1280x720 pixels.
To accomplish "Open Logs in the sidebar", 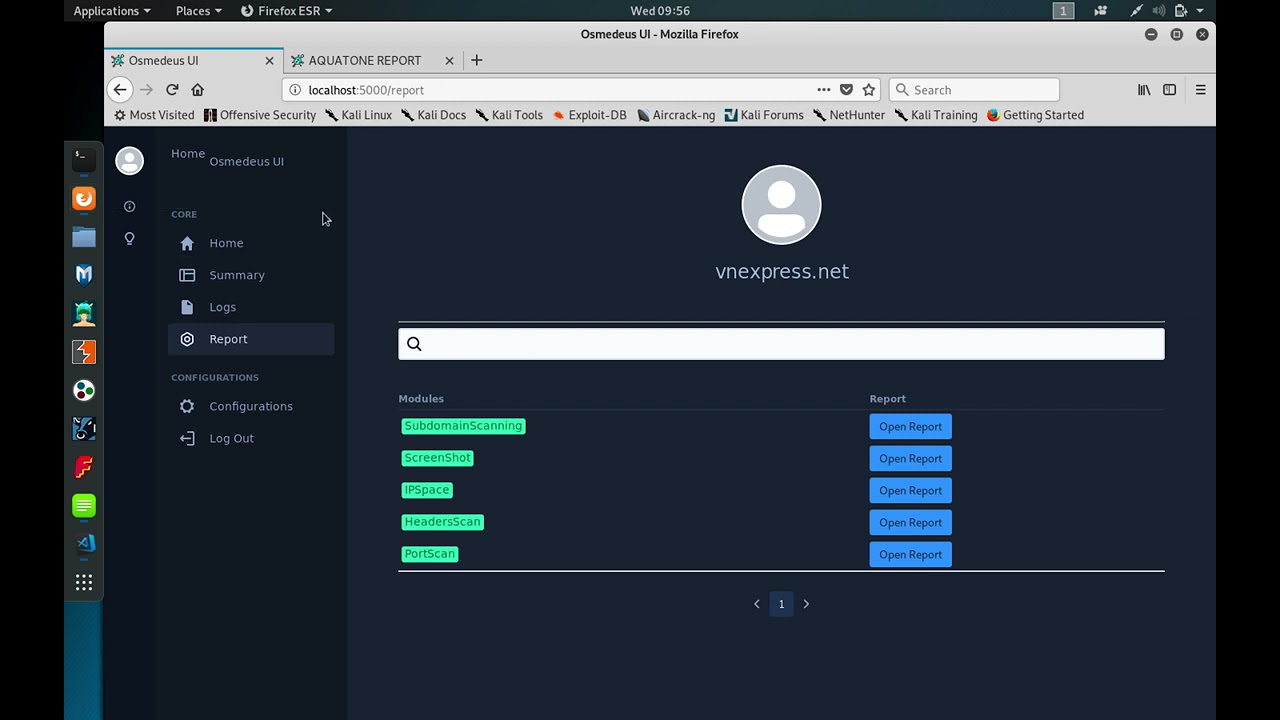I will pos(251,307).
